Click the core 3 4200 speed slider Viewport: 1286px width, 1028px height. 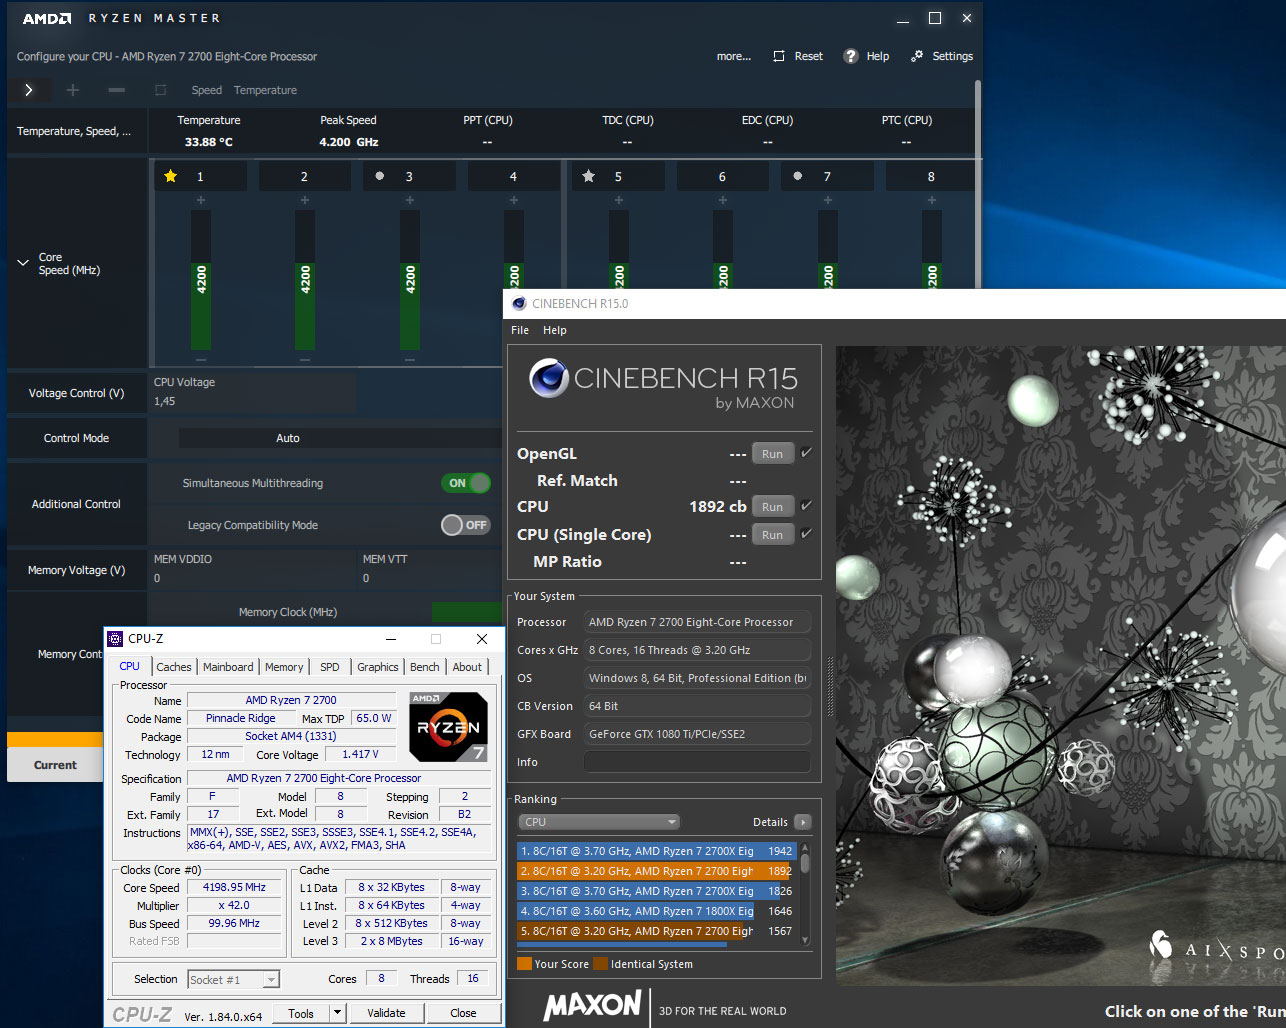410,280
